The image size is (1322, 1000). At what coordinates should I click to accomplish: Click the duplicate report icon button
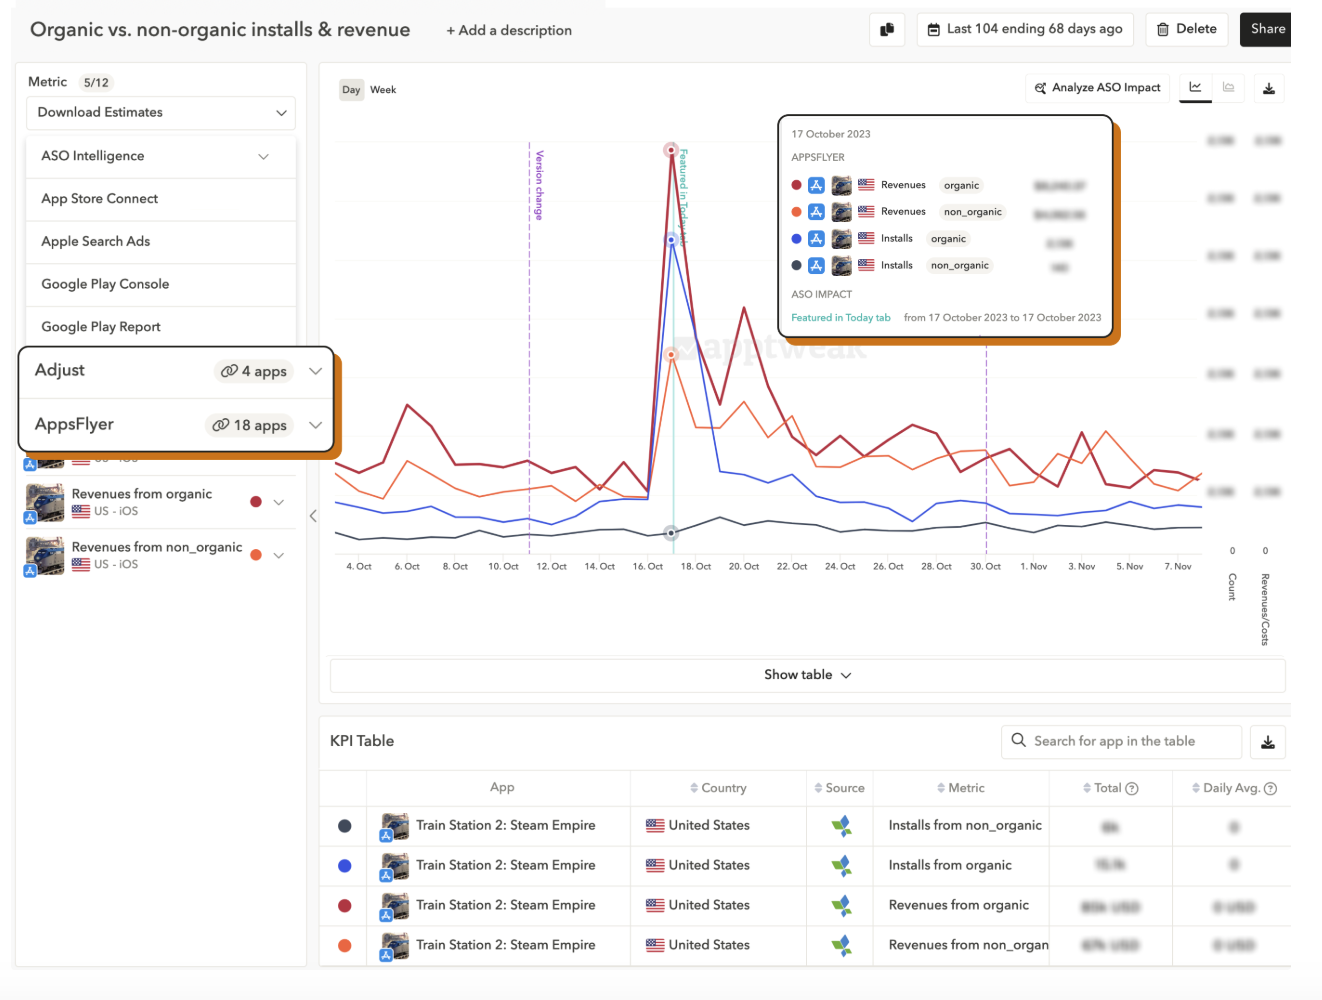887,29
